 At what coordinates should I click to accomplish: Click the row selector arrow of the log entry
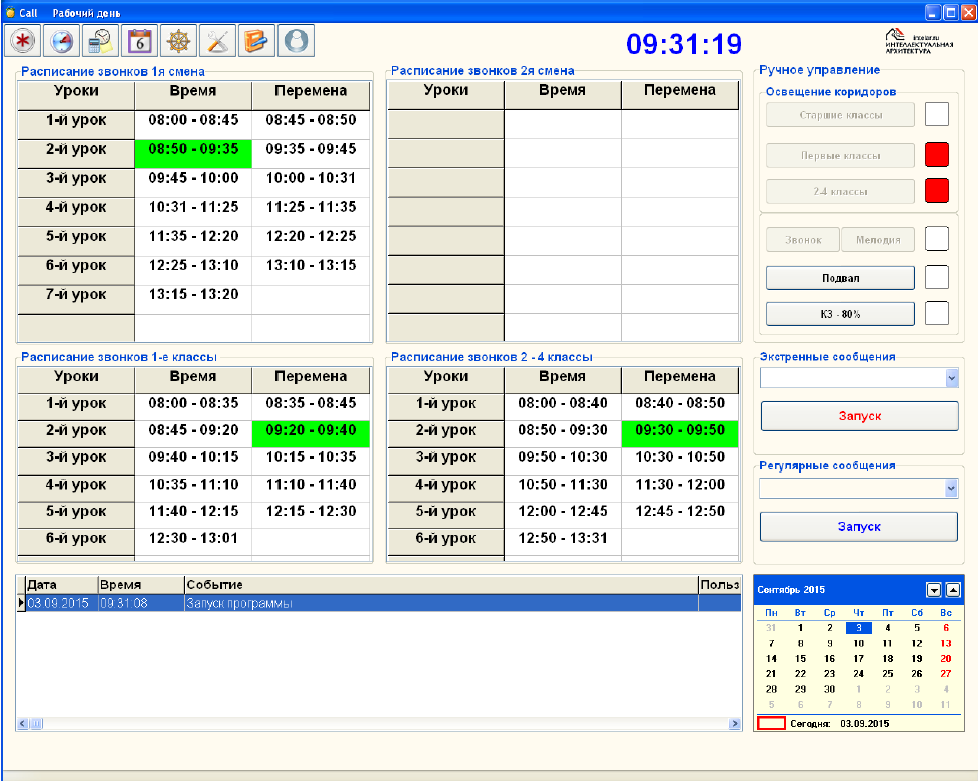point(21,603)
